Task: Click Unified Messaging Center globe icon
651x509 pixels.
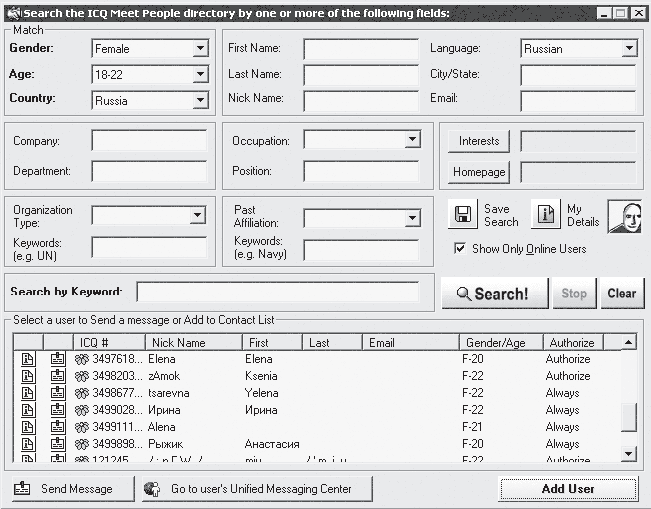Action: [152, 489]
